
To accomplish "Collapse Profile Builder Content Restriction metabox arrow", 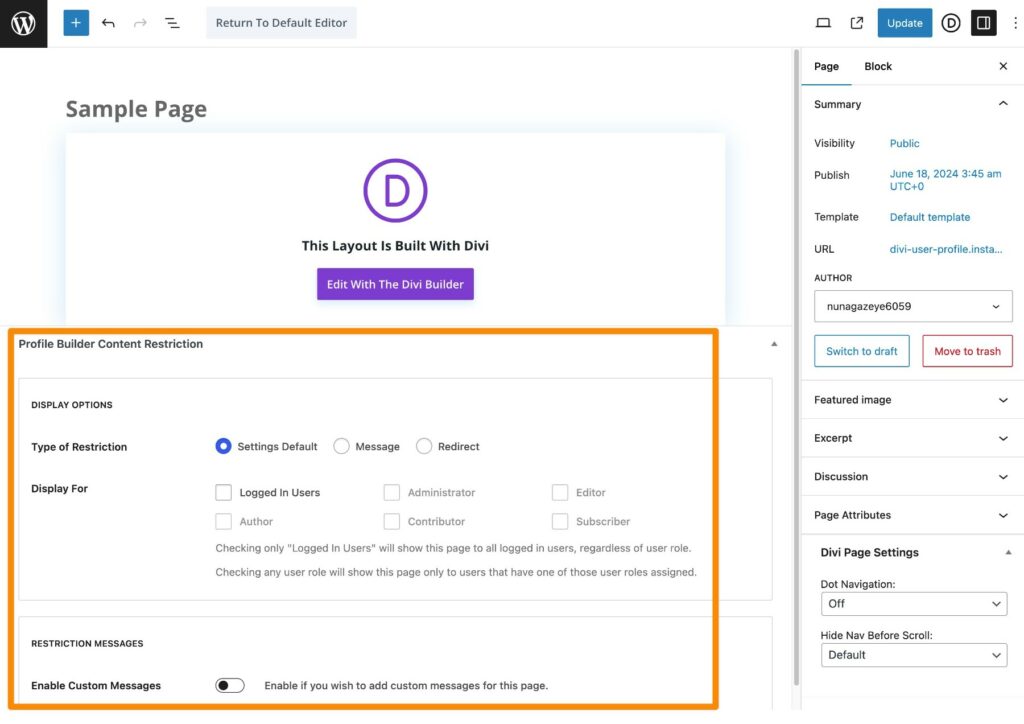I will click(x=774, y=344).
